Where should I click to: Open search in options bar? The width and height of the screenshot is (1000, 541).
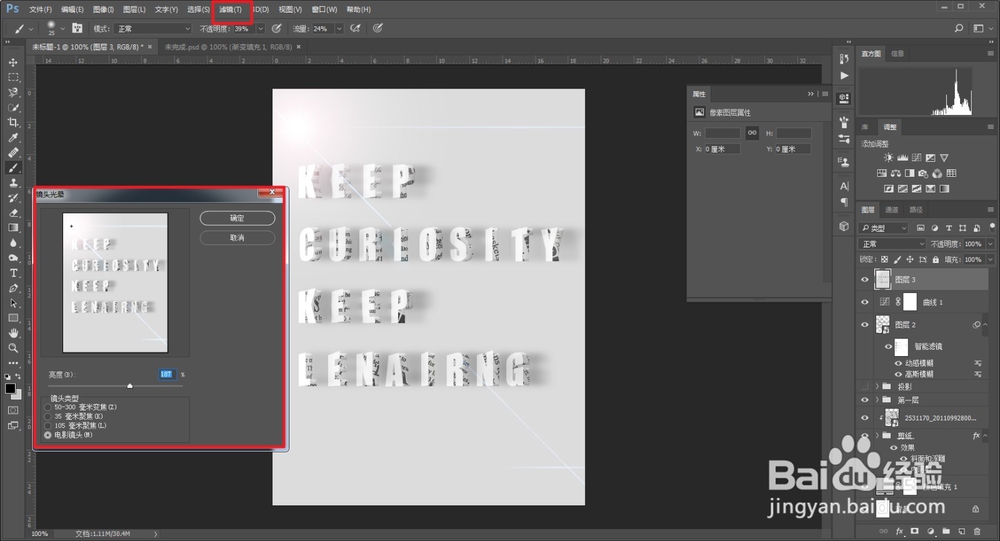click(959, 29)
